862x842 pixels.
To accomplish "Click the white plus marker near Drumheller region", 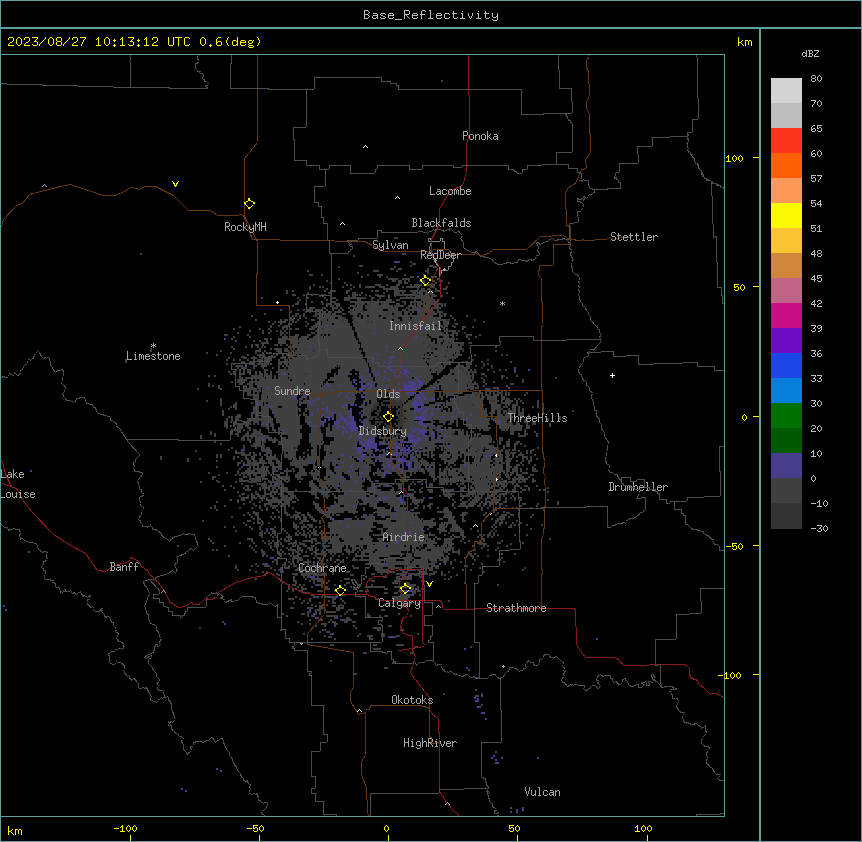I will (612, 375).
